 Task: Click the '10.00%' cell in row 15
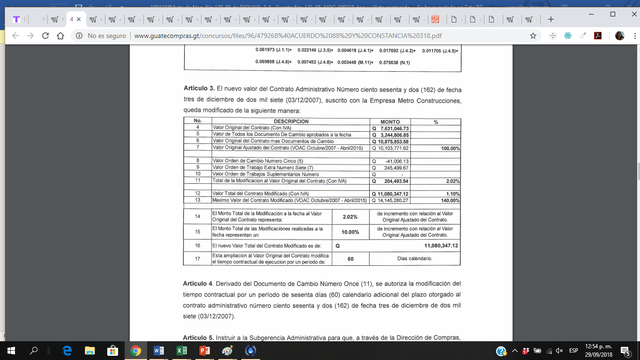tap(350, 232)
